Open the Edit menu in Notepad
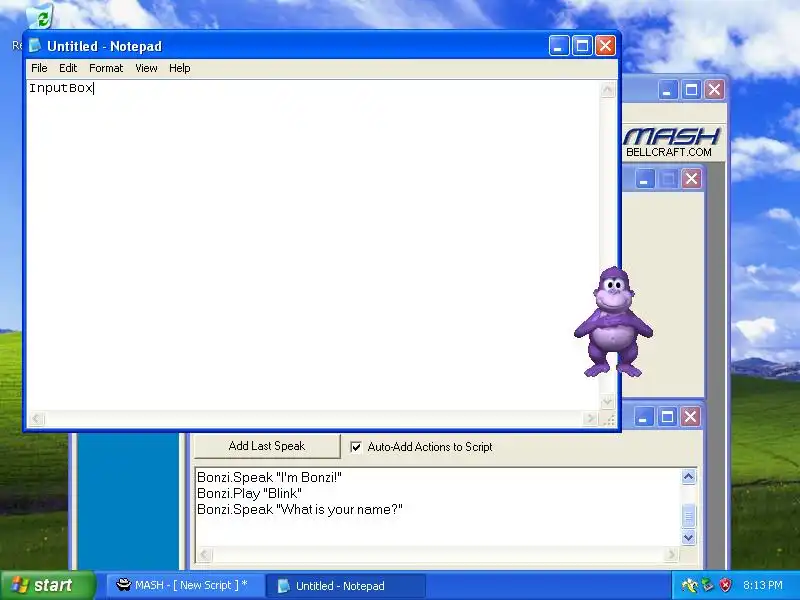The image size is (800, 600). tap(68, 68)
